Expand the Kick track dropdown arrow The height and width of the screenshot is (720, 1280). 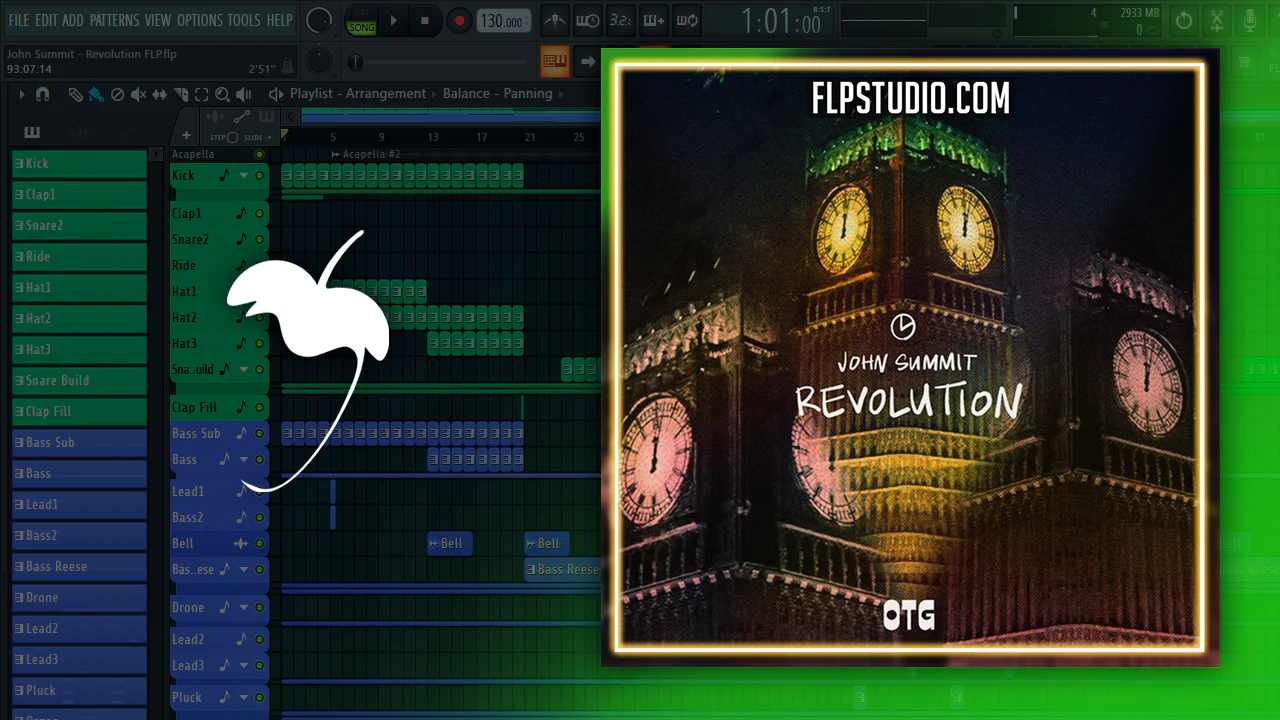[x=243, y=176]
